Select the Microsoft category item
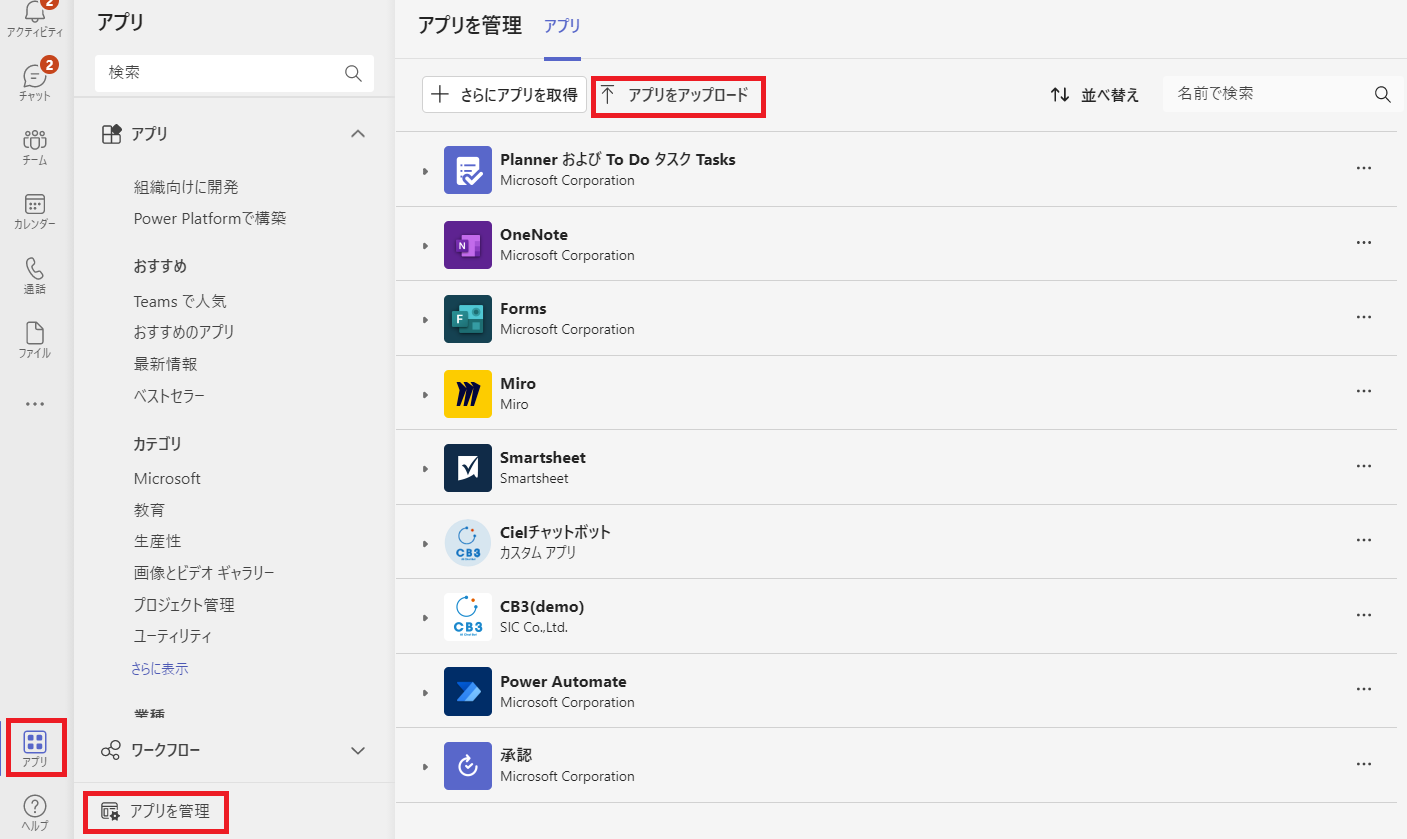This screenshot has width=1407, height=839. tap(167, 478)
